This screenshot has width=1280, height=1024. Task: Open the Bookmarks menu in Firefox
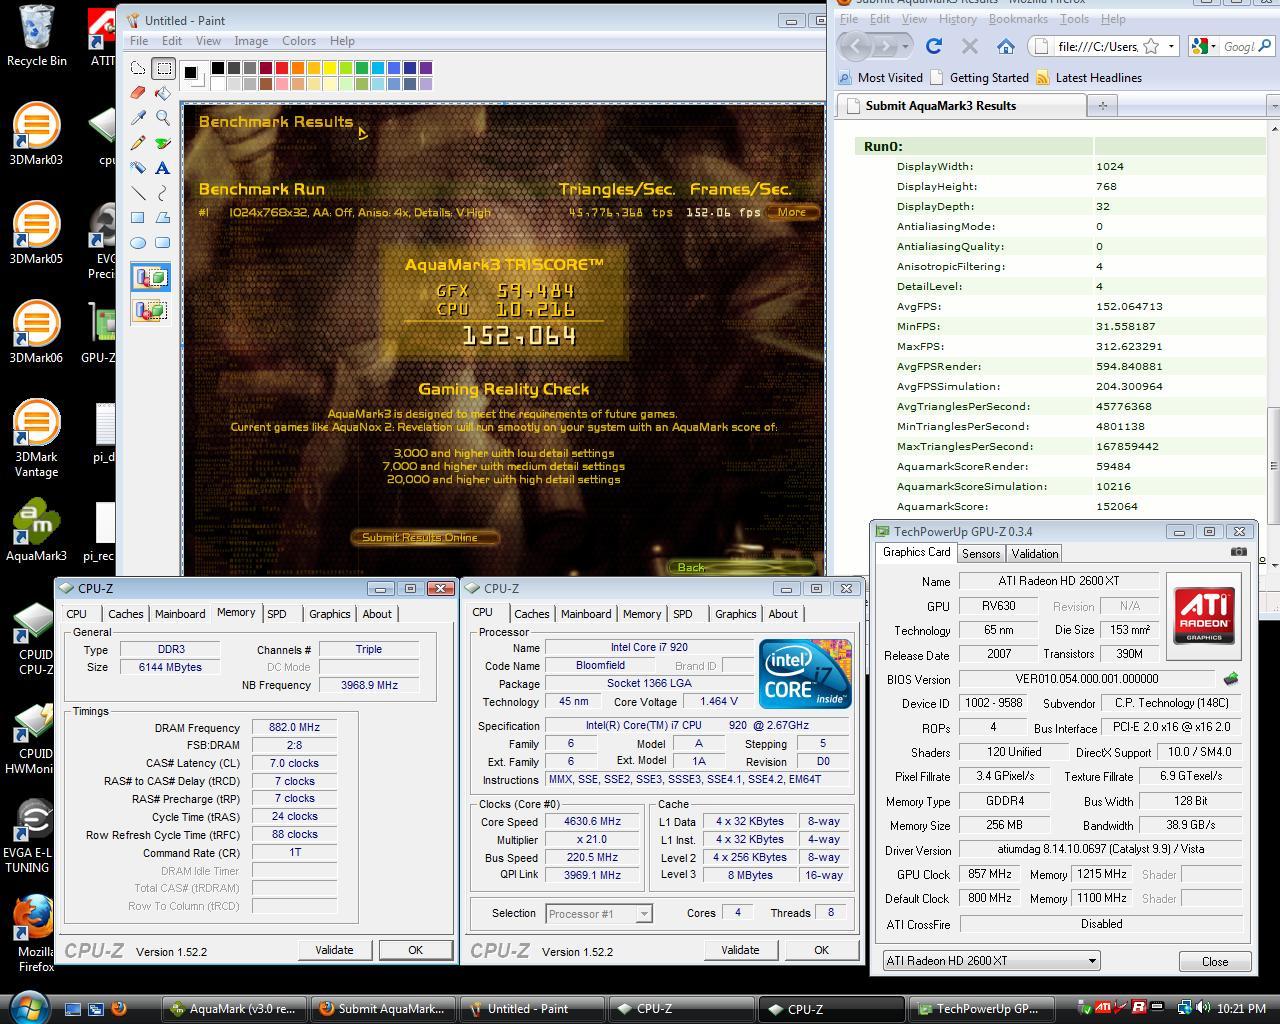click(x=1018, y=19)
